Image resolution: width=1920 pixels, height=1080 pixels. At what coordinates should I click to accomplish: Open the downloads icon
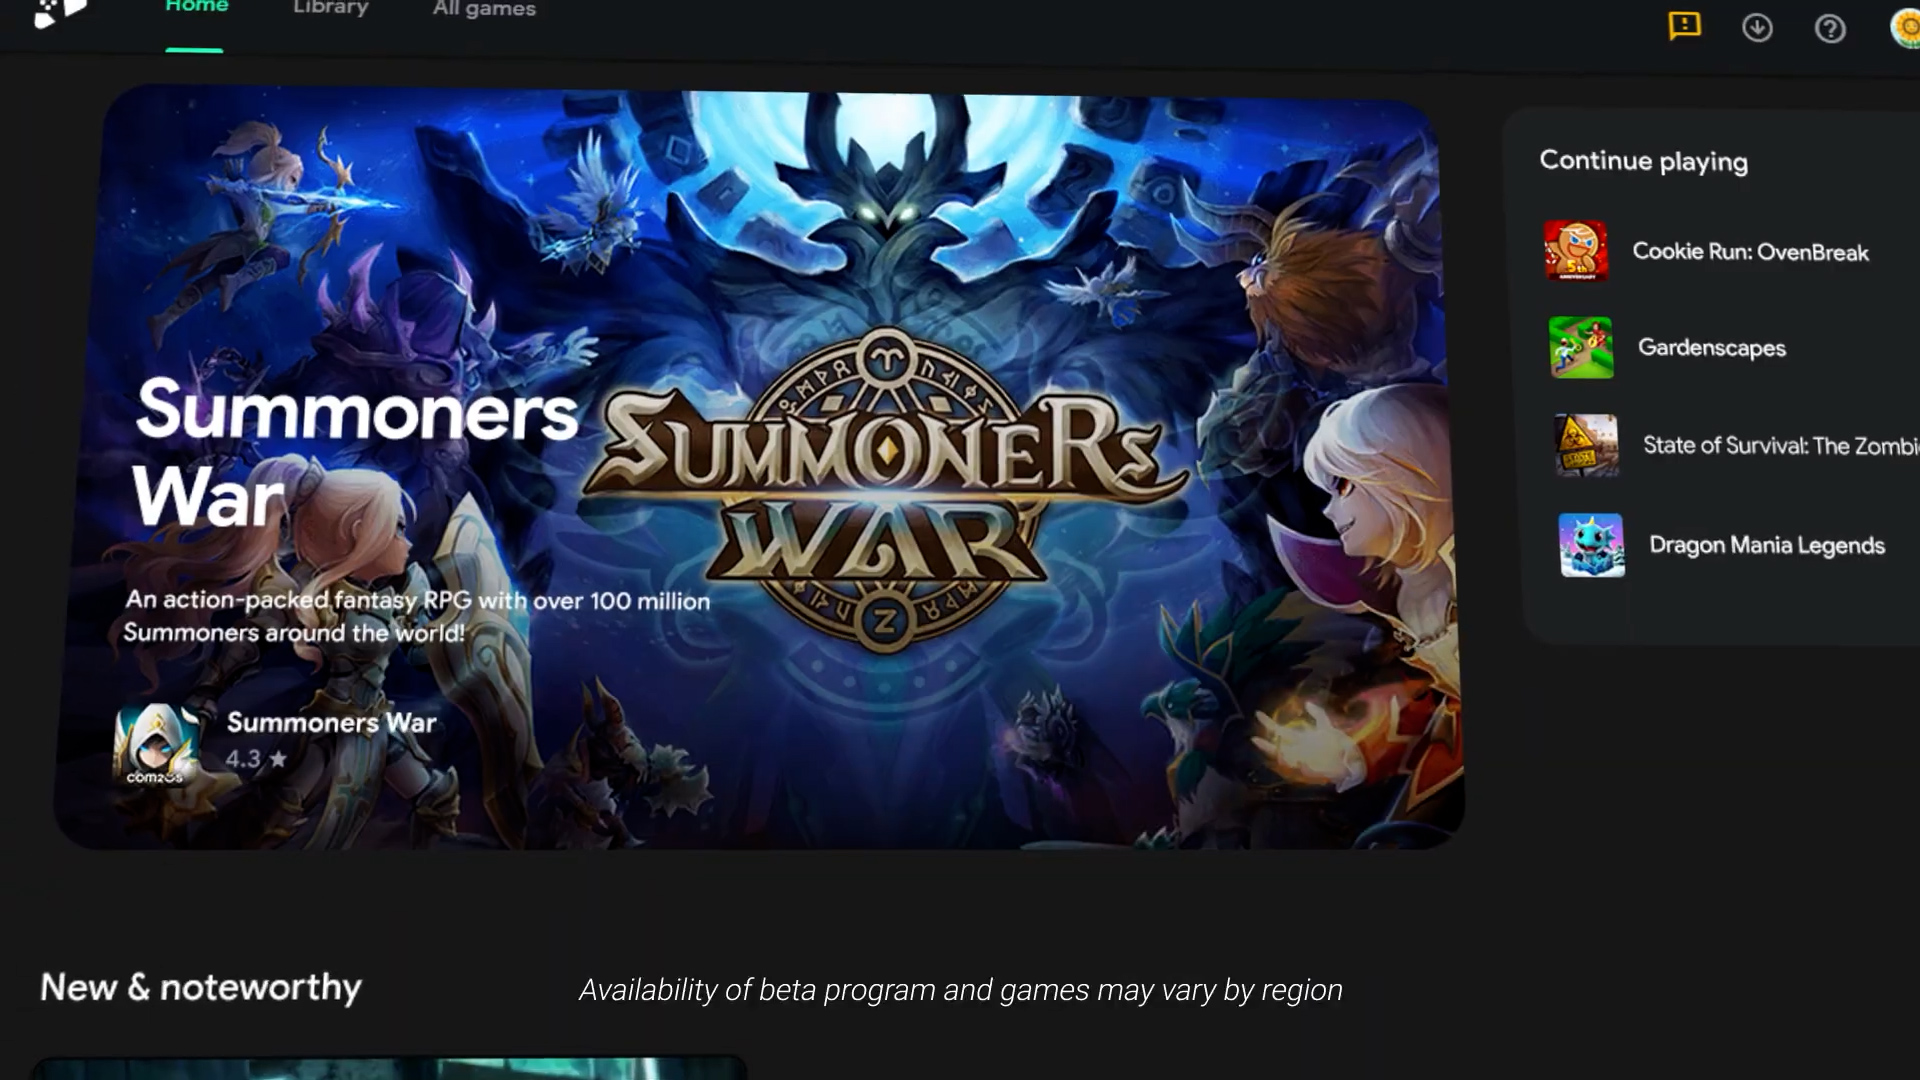[x=1757, y=28]
